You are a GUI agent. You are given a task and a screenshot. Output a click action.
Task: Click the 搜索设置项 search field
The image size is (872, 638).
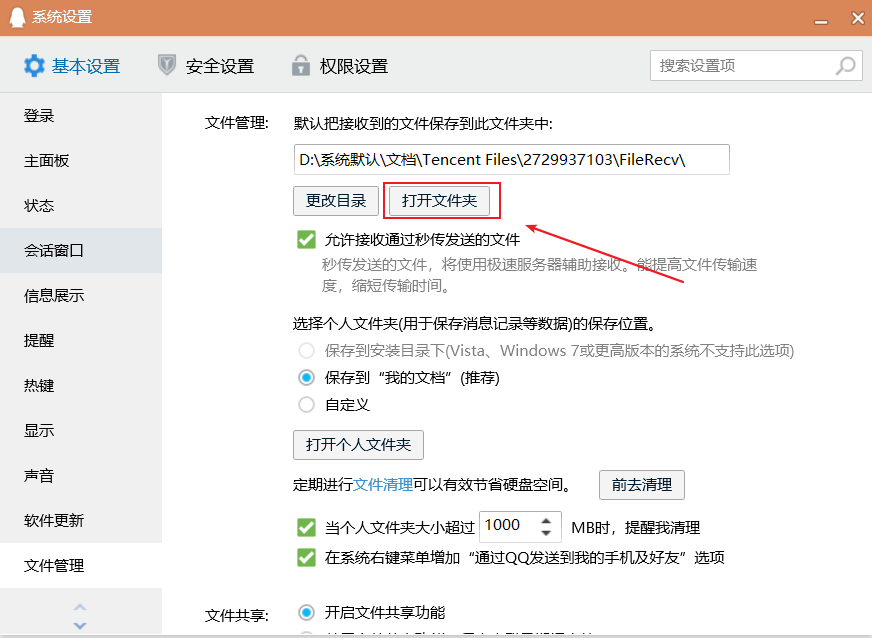tap(756, 66)
